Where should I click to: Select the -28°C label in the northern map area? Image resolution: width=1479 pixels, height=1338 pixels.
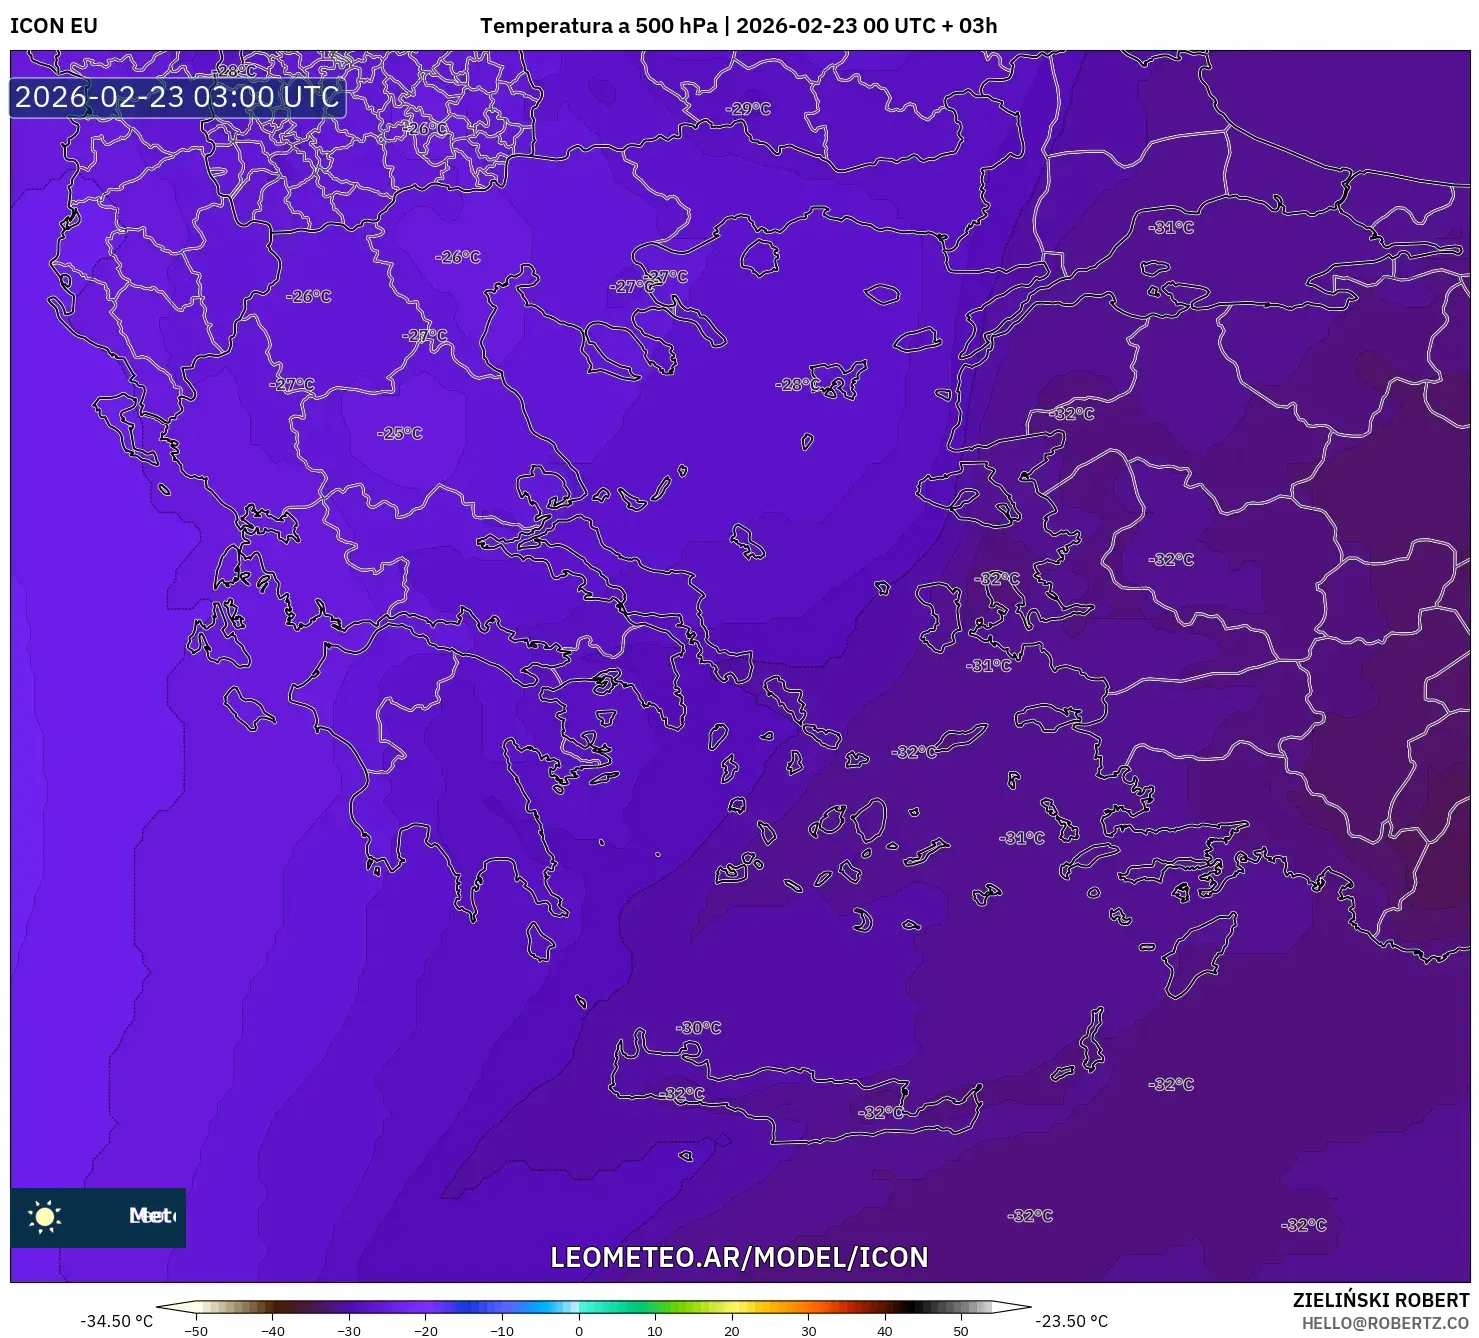pos(236,70)
